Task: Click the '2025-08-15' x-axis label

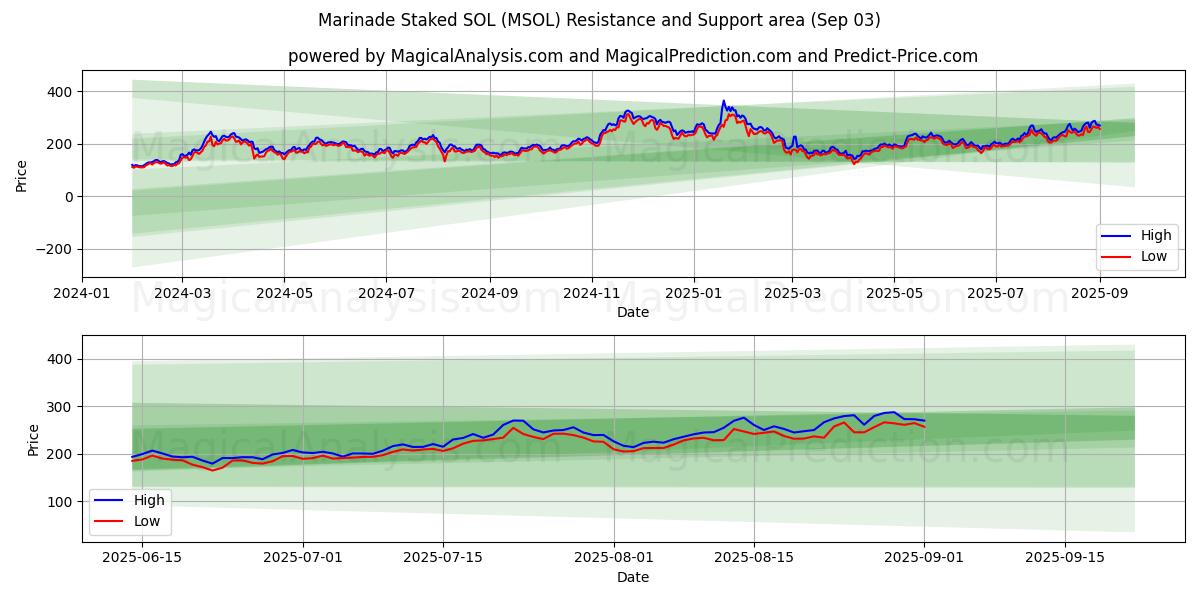Action: (755, 557)
